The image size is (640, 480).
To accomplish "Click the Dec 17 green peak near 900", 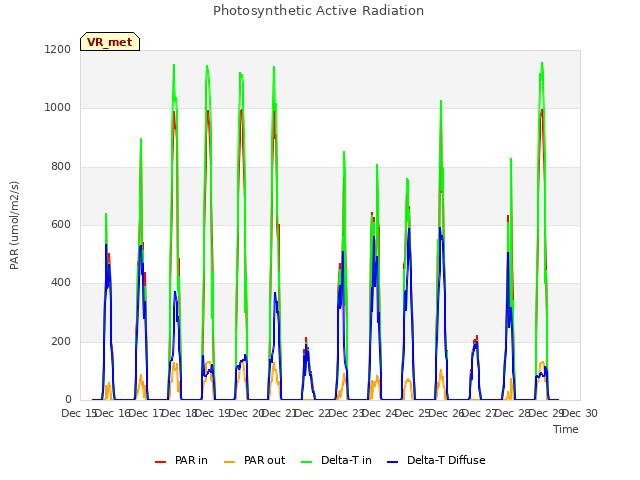I will [x=141, y=139].
